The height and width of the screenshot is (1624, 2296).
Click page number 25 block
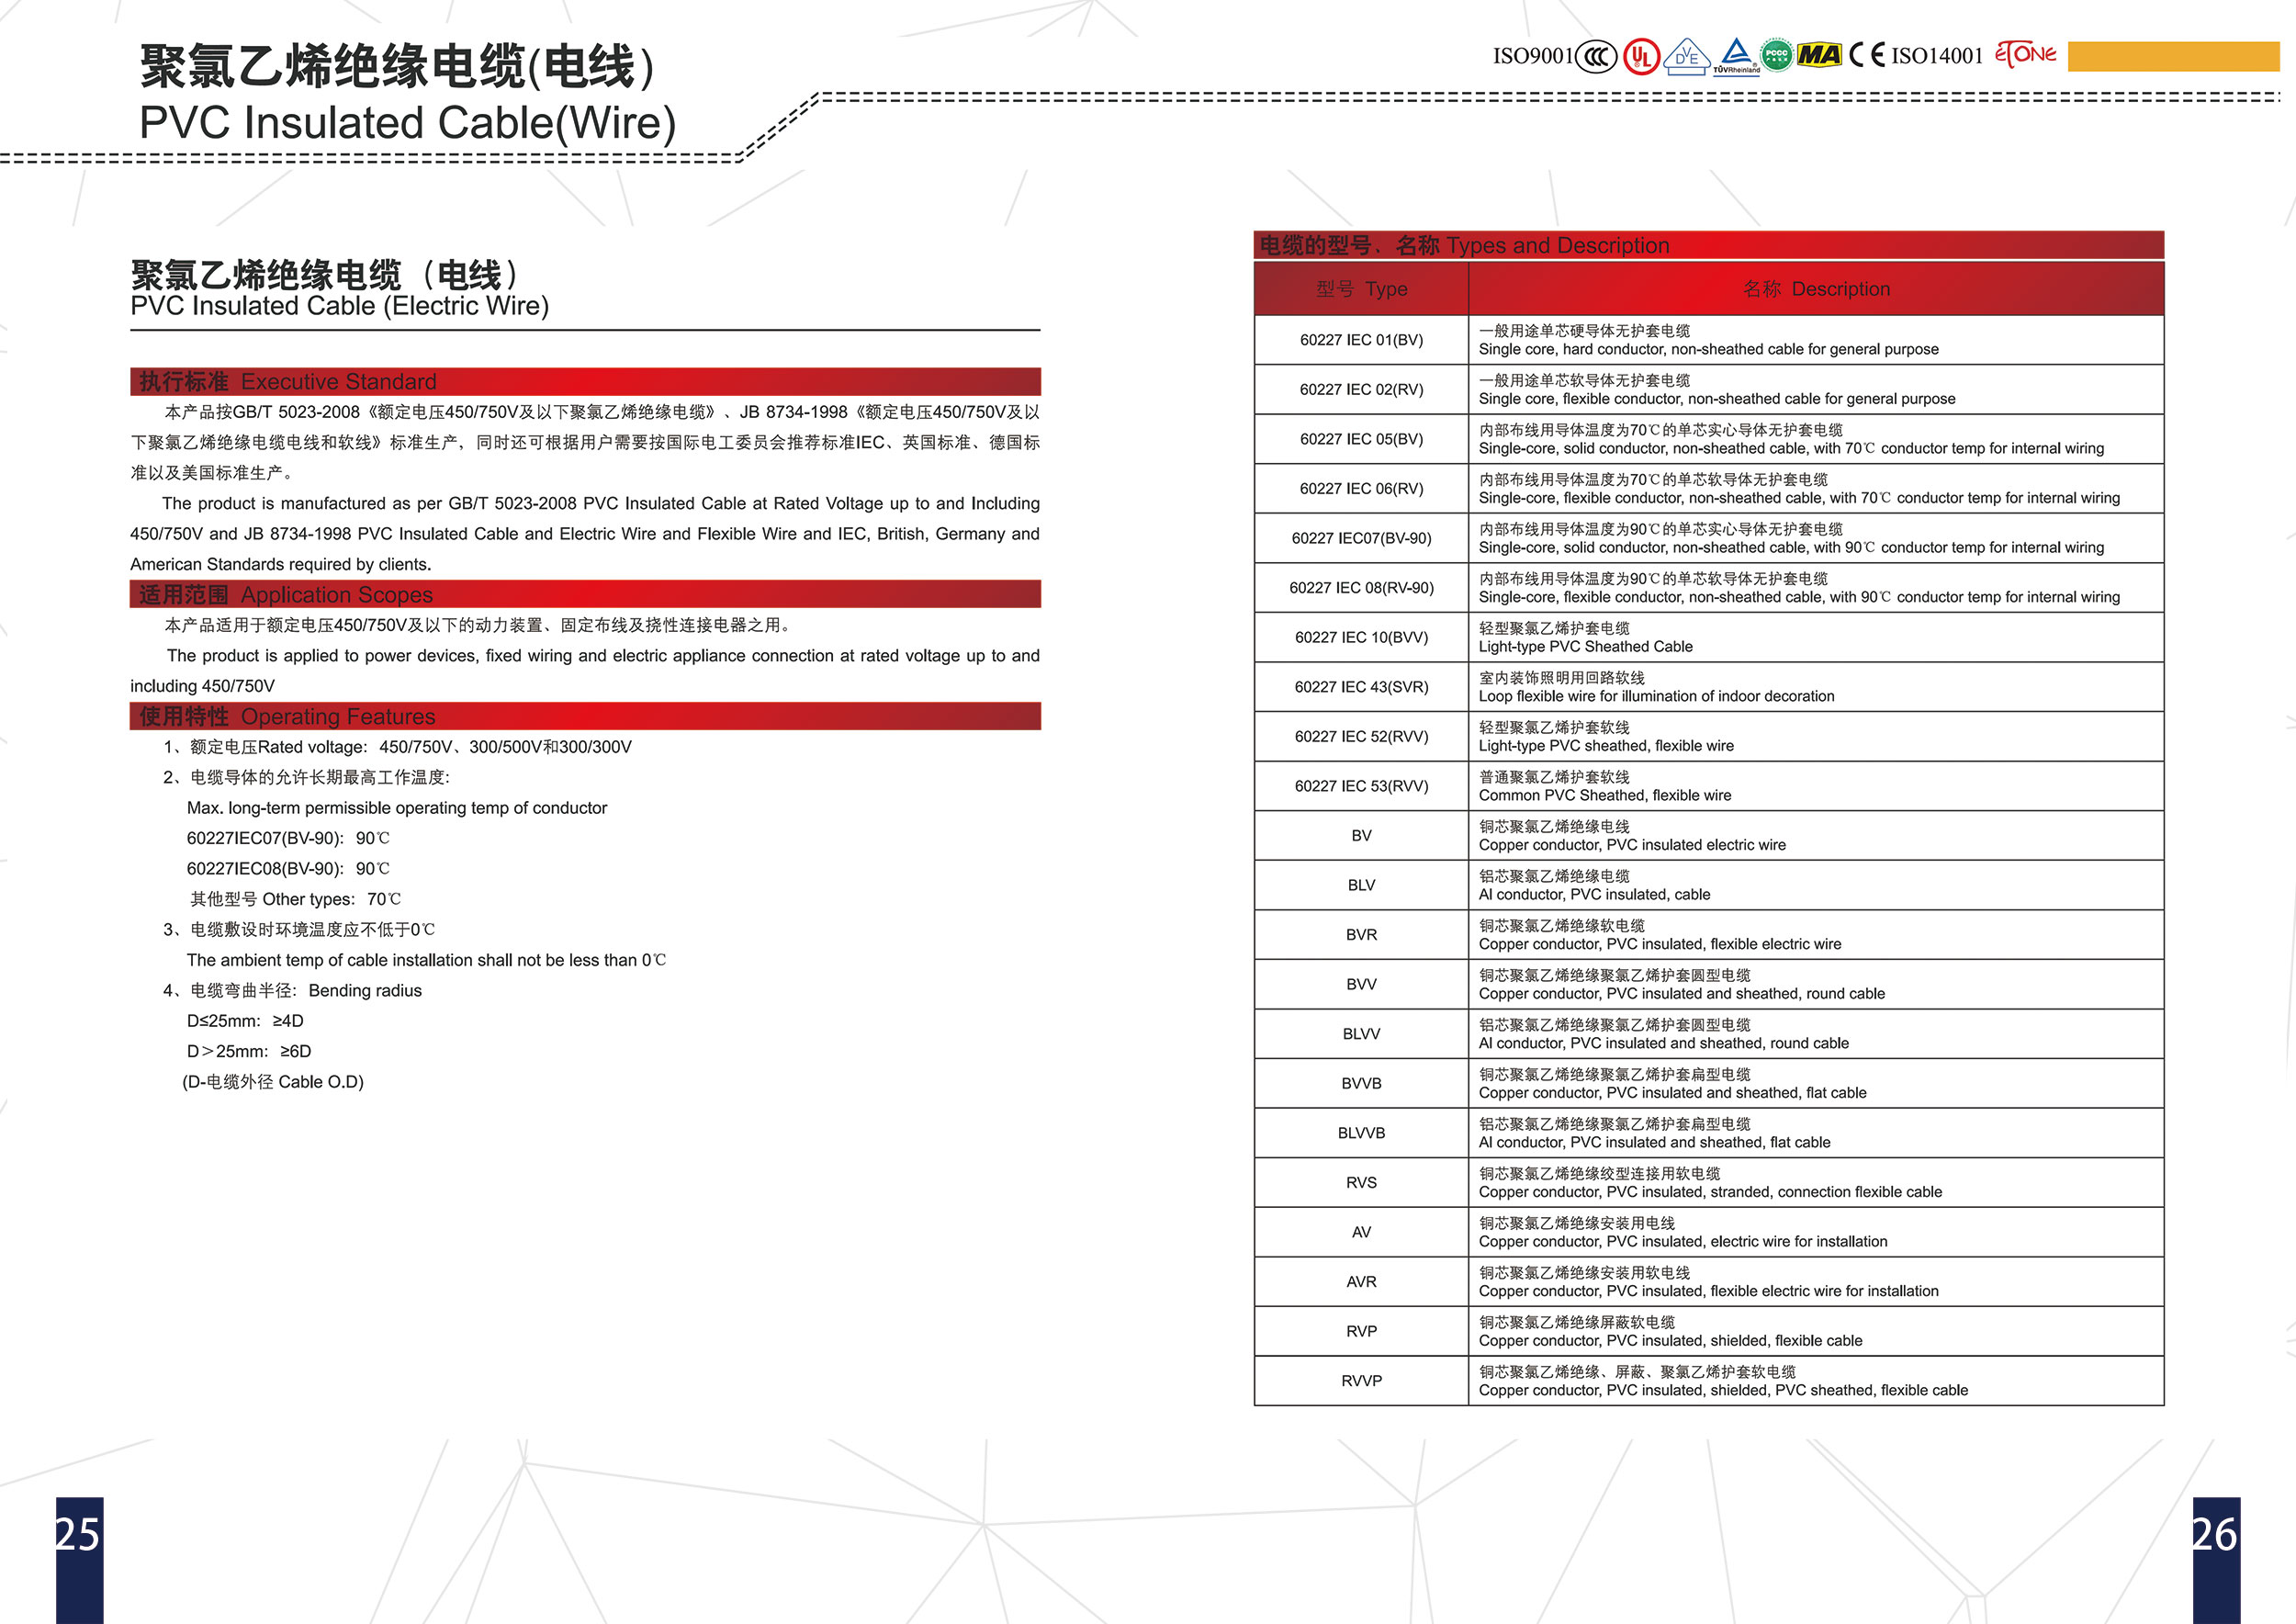pyautogui.click(x=79, y=1559)
